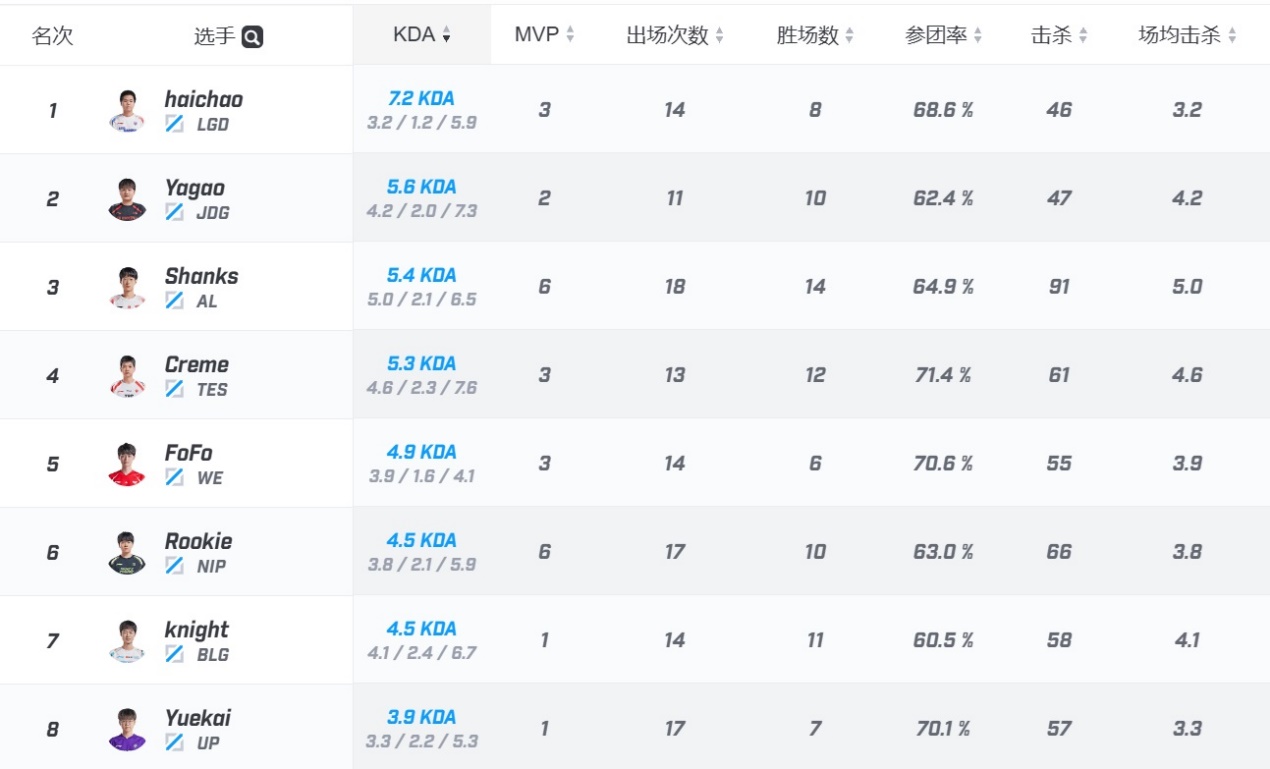Open FoFo's player profile link
This screenshot has height=769, width=1270.
tap(189, 453)
